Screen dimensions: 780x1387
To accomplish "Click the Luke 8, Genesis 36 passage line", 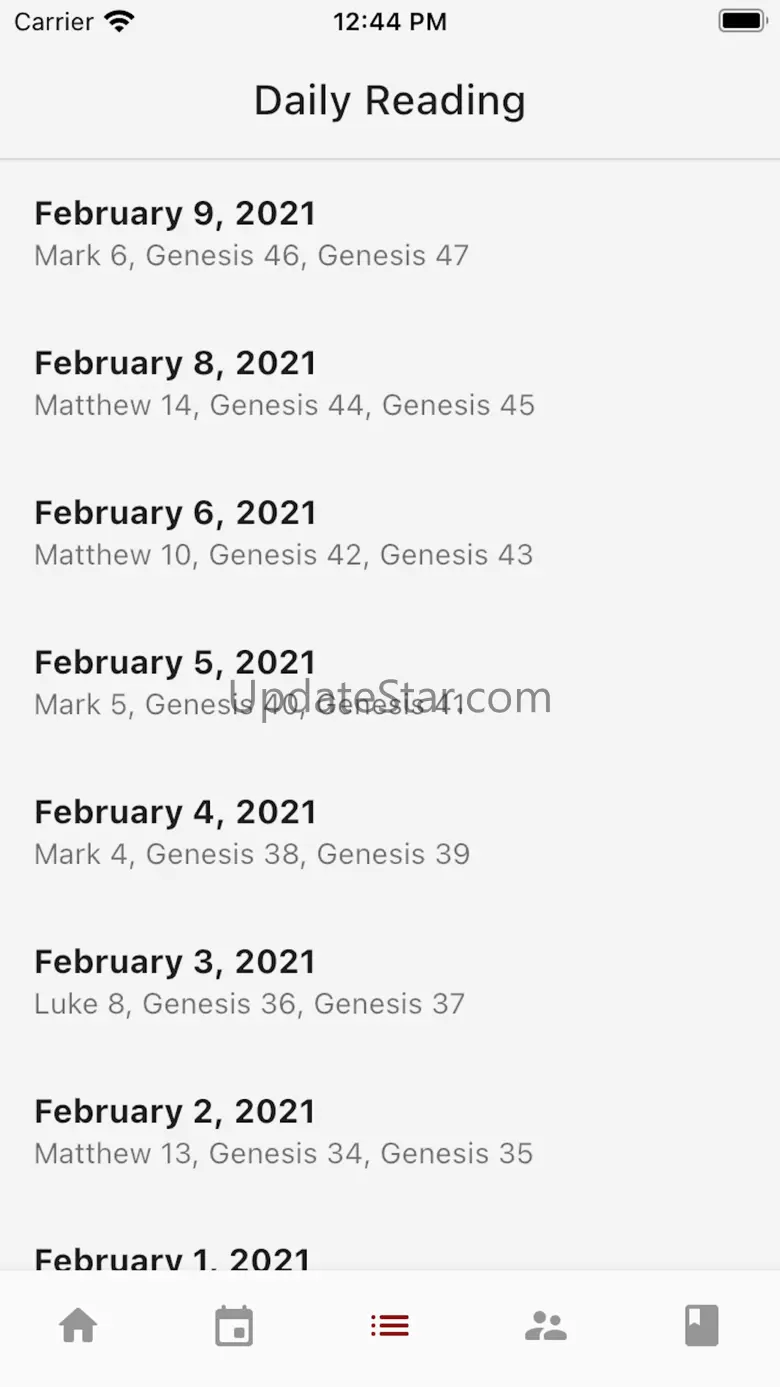I will (x=250, y=1004).
